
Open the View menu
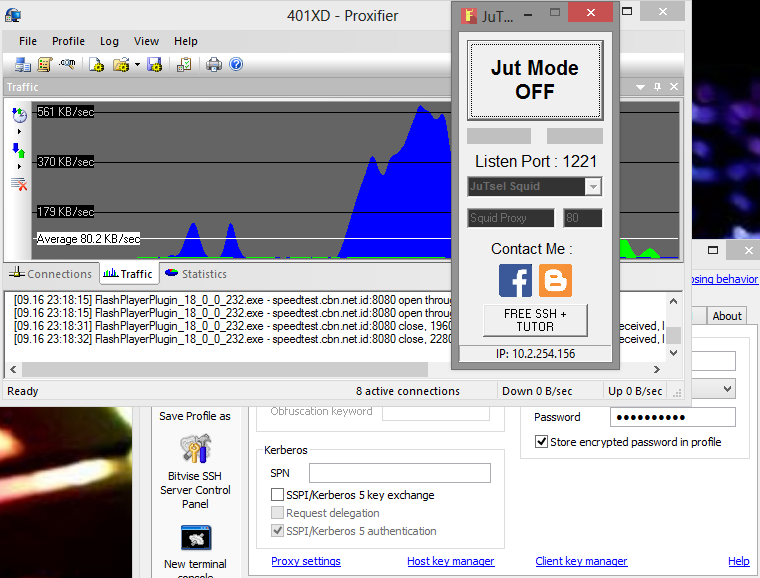[146, 41]
